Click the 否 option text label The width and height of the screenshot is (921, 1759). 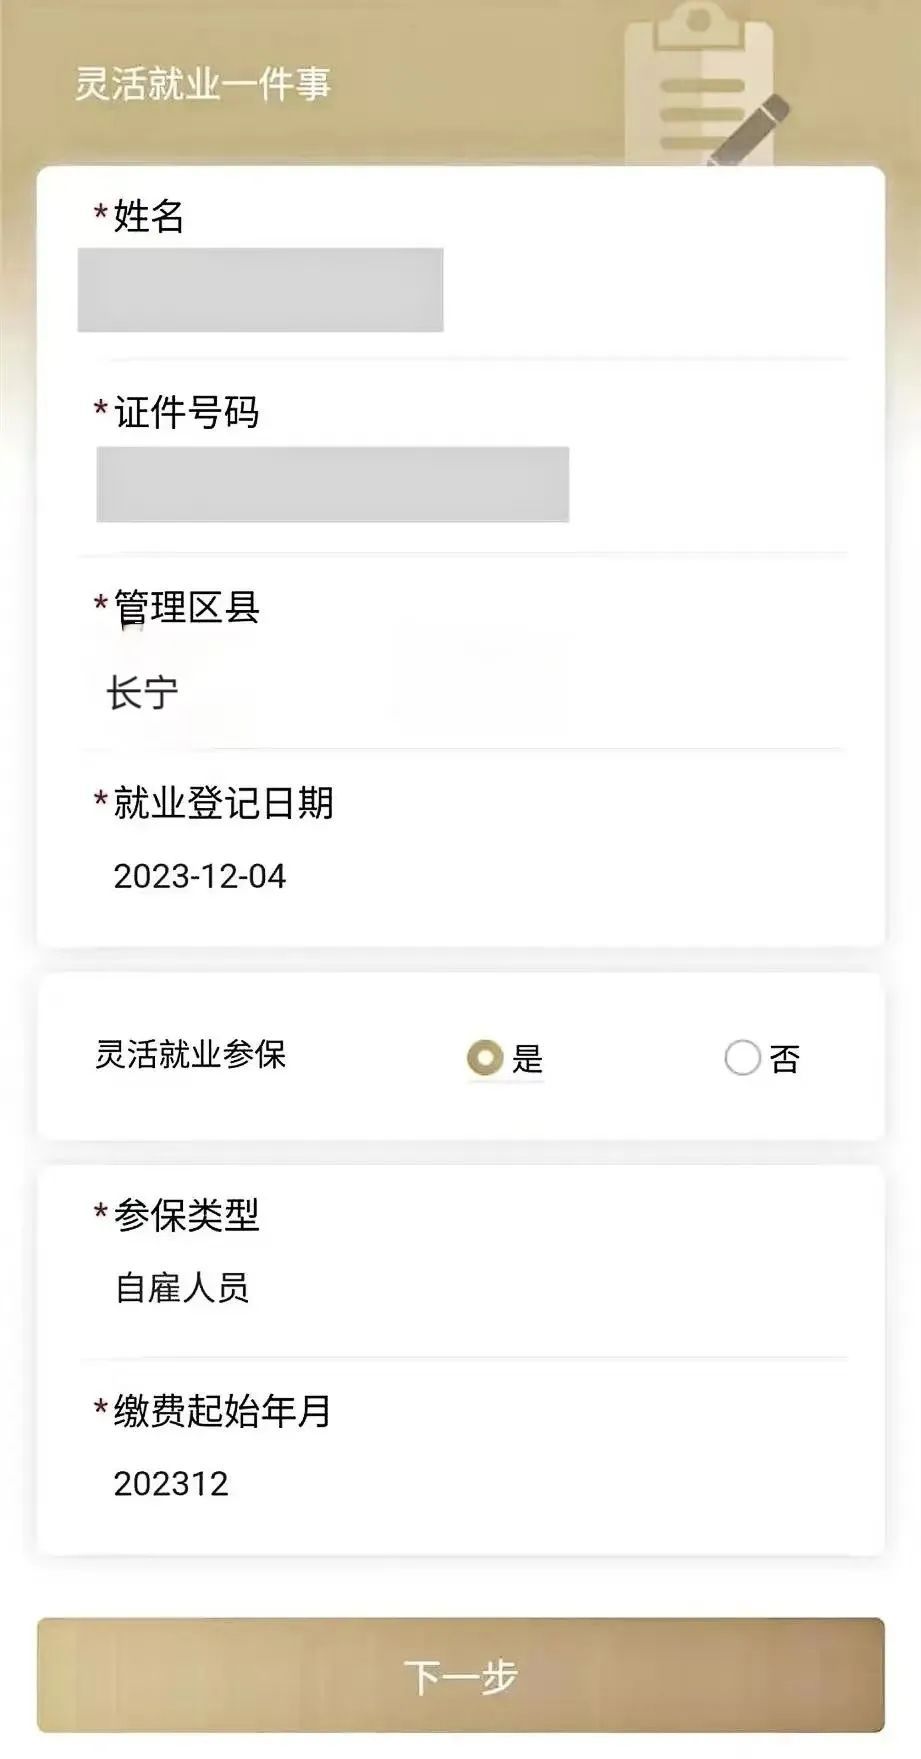[x=785, y=1059]
